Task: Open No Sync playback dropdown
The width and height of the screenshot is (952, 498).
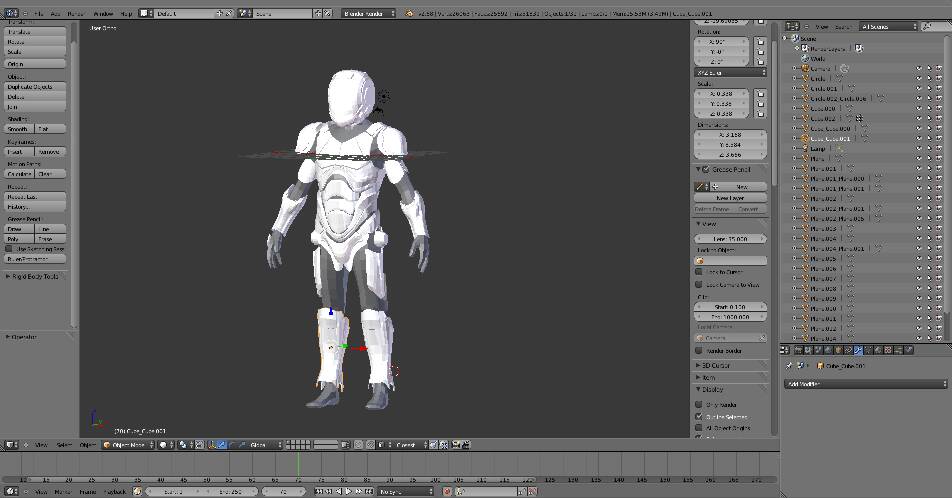Action: (x=406, y=491)
